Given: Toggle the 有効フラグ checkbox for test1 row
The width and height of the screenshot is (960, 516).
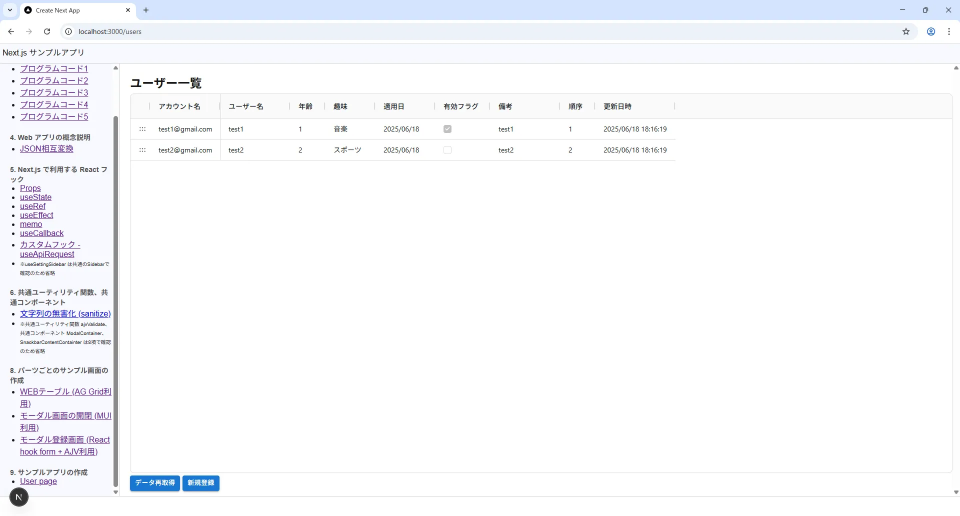Looking at the screenshot, I should (448, 129).
